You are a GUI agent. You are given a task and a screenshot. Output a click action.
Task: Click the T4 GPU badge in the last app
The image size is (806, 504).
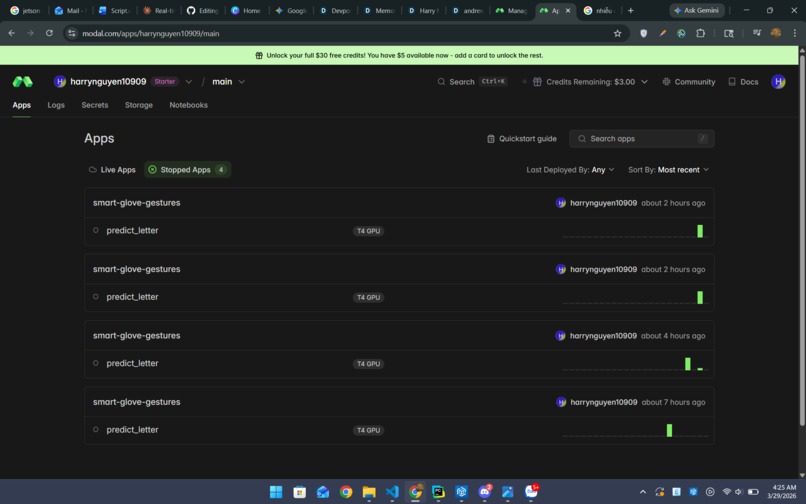click(x=369, y=430)
